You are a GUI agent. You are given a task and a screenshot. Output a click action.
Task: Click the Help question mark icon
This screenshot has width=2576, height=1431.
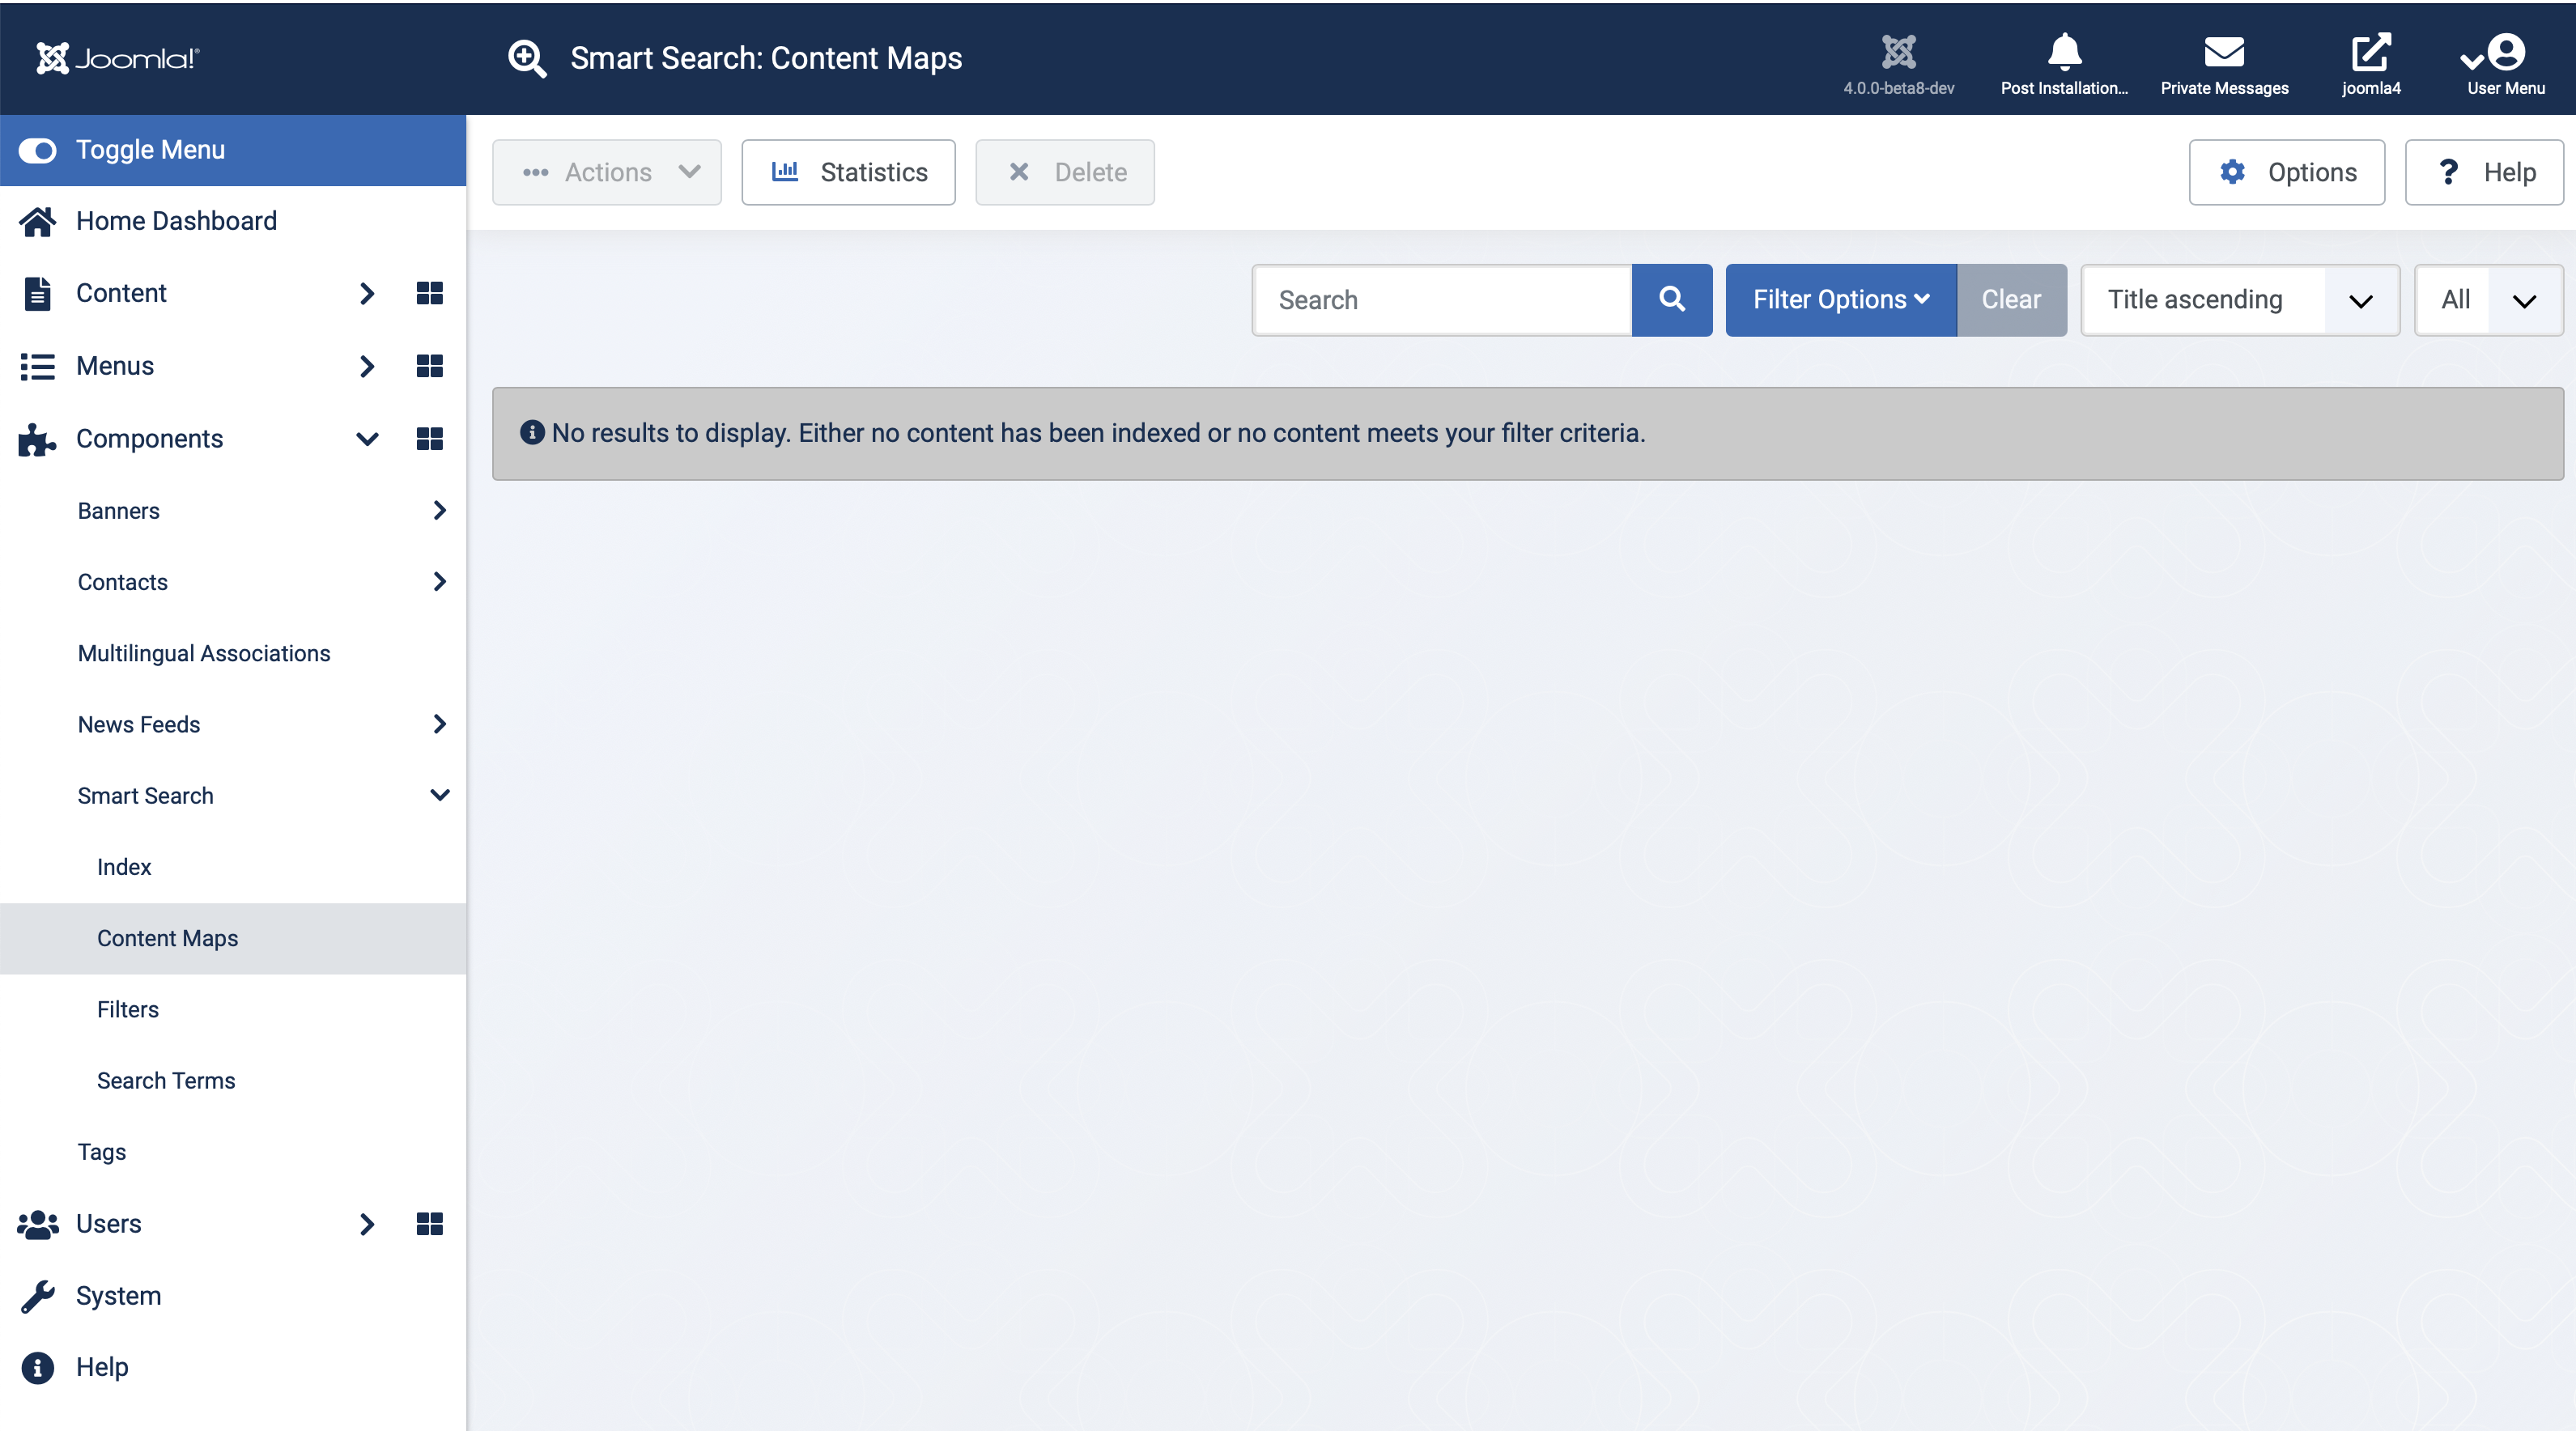click(x=2448, y=172)
